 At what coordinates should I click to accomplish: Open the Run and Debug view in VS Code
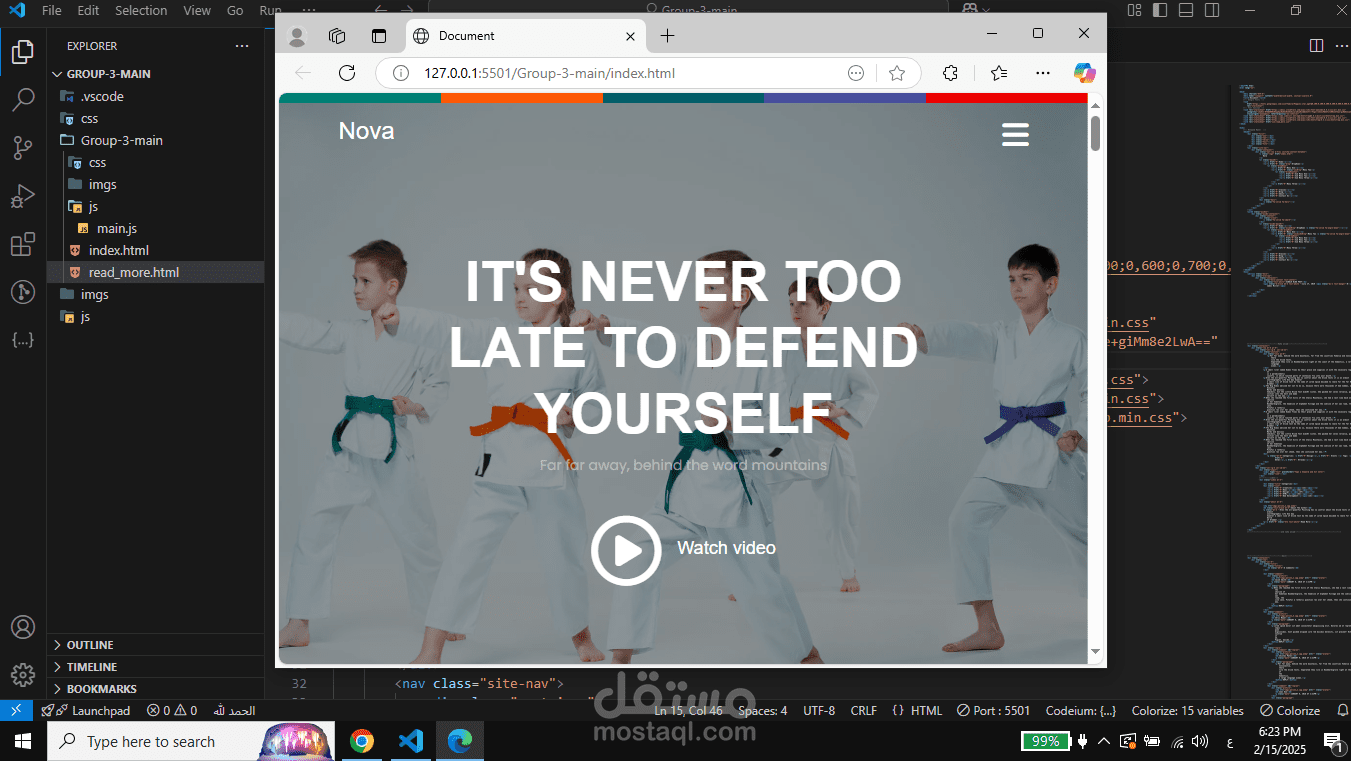pos(23,196)
